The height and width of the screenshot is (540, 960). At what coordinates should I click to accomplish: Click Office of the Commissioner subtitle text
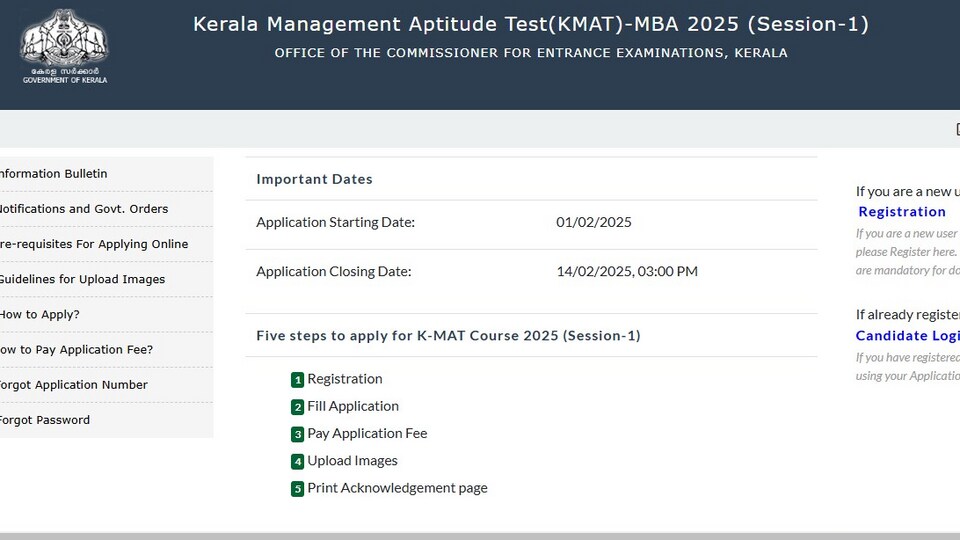(x=531, y=53)
